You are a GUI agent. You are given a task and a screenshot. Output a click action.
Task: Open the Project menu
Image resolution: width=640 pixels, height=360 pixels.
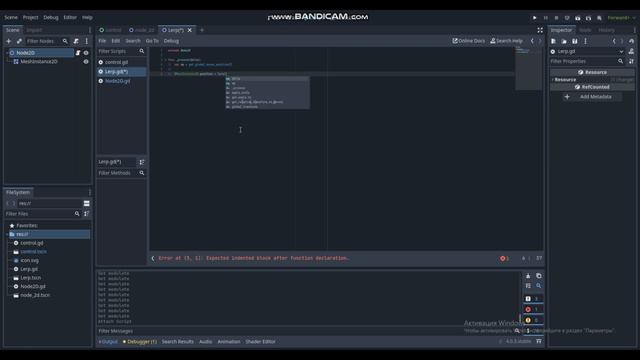(x=31, y=18)
